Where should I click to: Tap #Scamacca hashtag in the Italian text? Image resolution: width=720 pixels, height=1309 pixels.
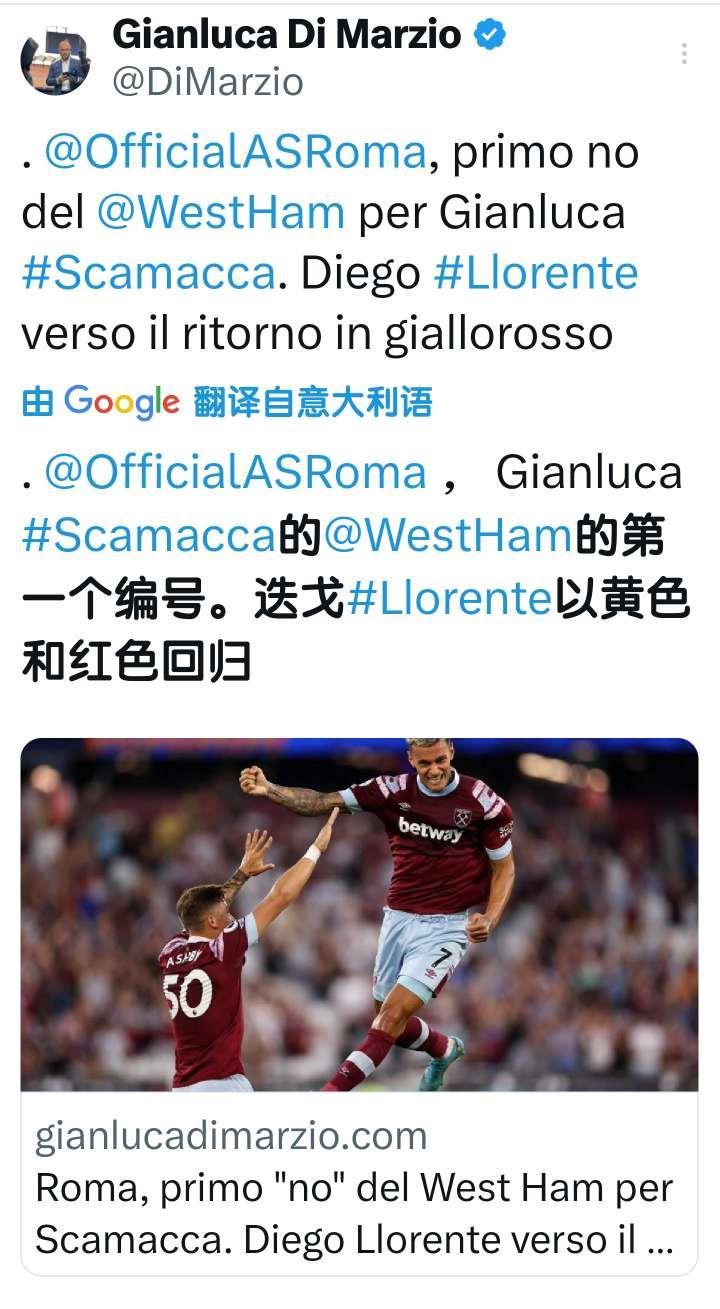pyautogui.click(x=148, y=273)
